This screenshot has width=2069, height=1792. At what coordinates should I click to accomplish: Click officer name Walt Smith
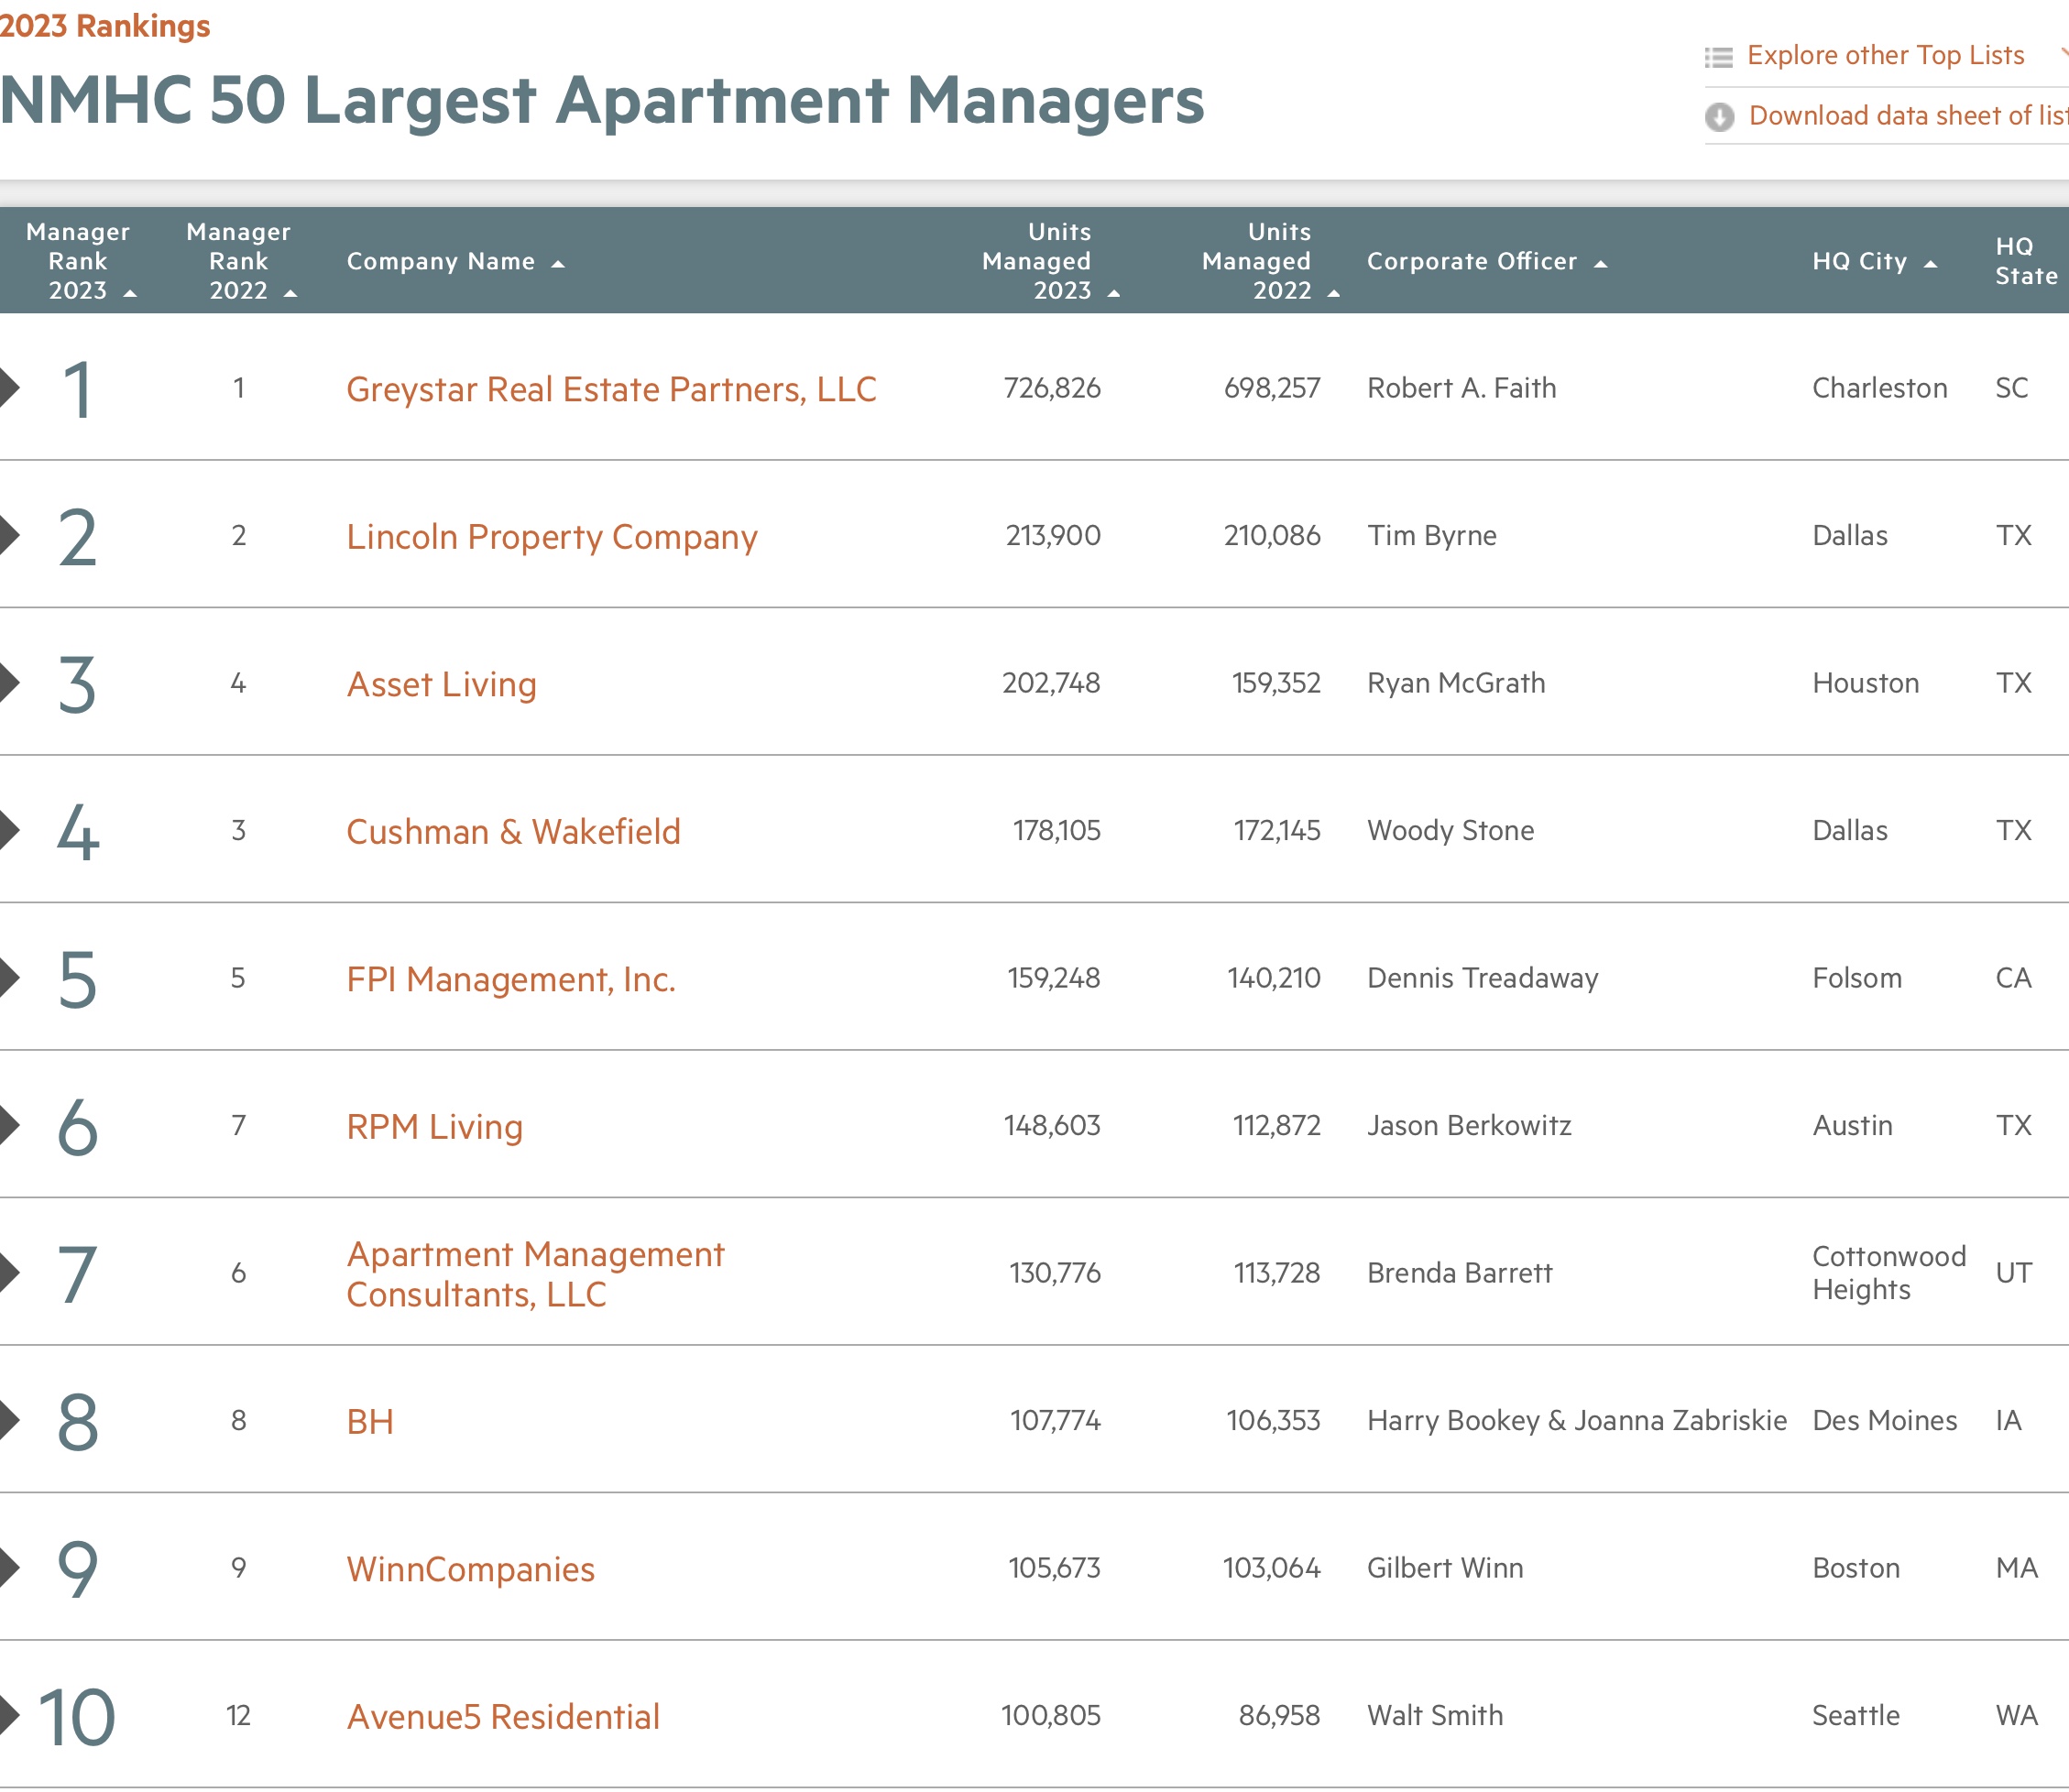[x=1434, y=1716]
